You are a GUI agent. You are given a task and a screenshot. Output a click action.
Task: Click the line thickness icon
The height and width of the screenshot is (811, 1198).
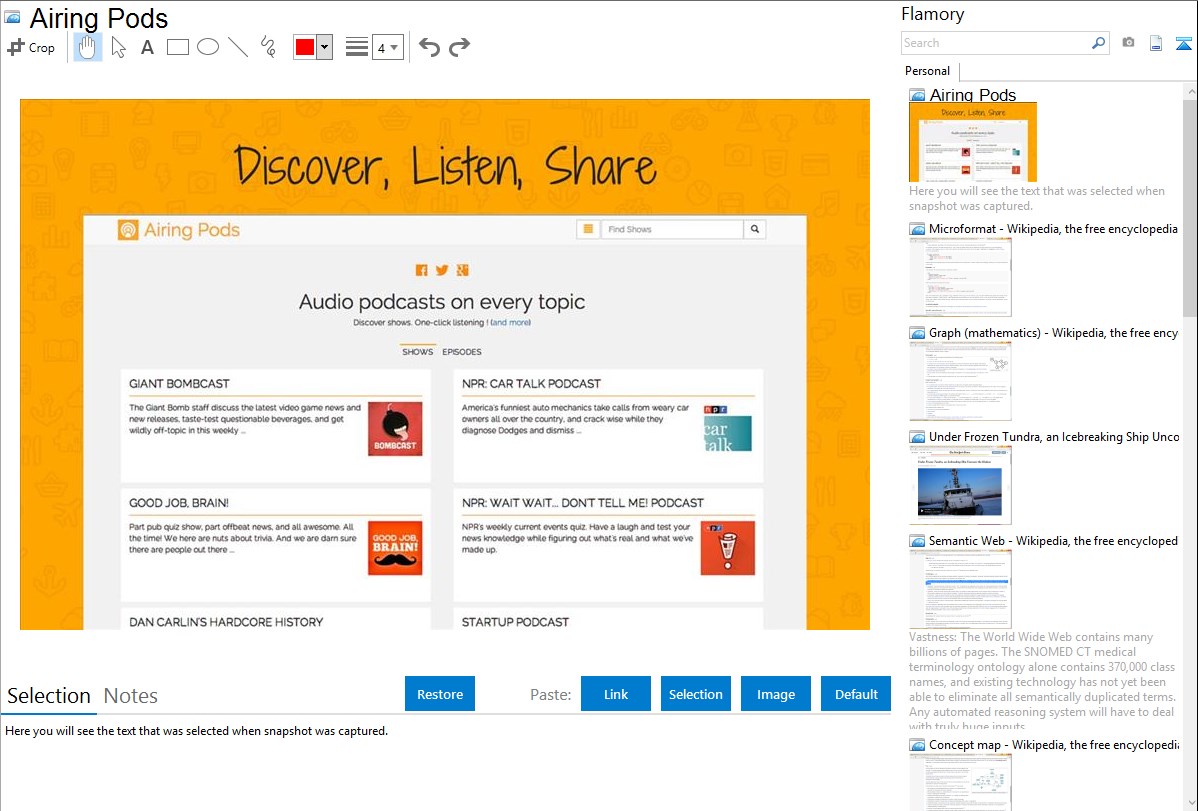(356, 47)
